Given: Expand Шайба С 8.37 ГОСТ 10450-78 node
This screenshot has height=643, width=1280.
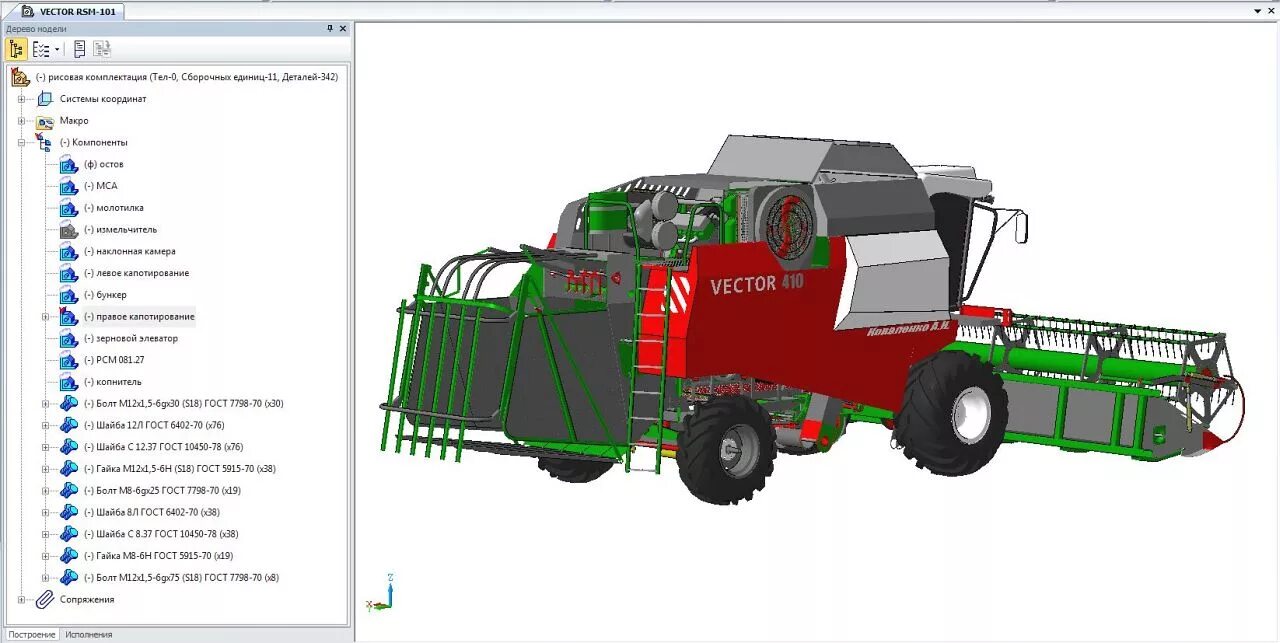Looking at the screenshot, I should coord(45,534).
